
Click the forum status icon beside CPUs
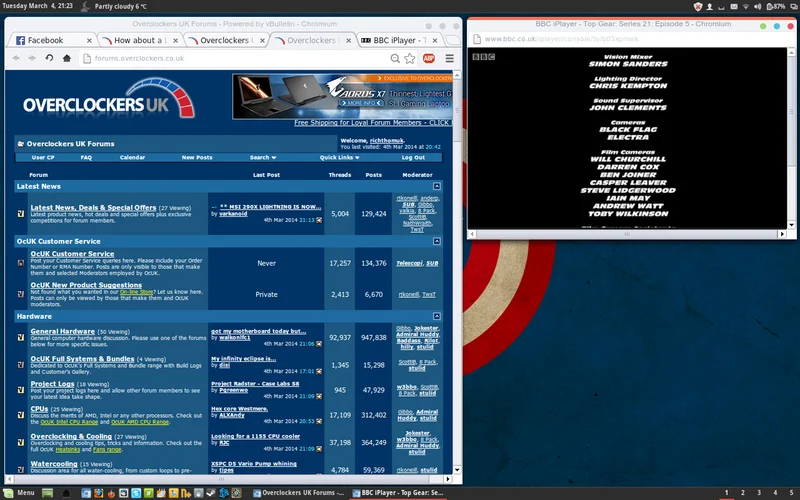(x=21, y=415)
